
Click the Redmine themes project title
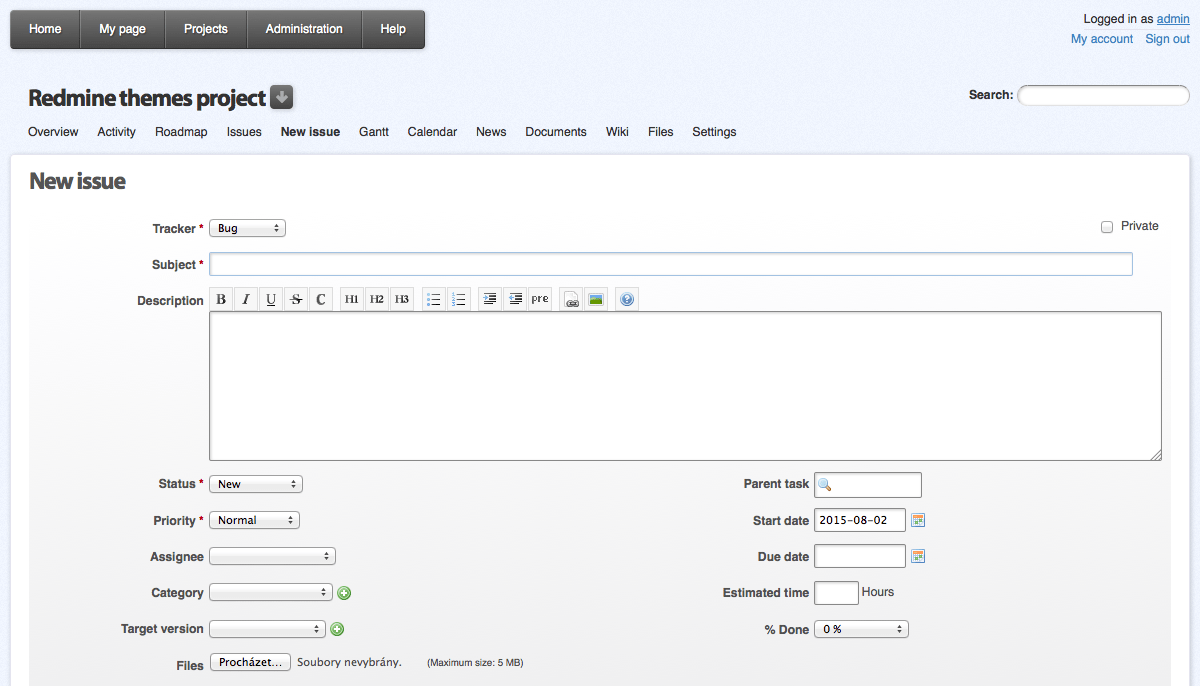147,98
